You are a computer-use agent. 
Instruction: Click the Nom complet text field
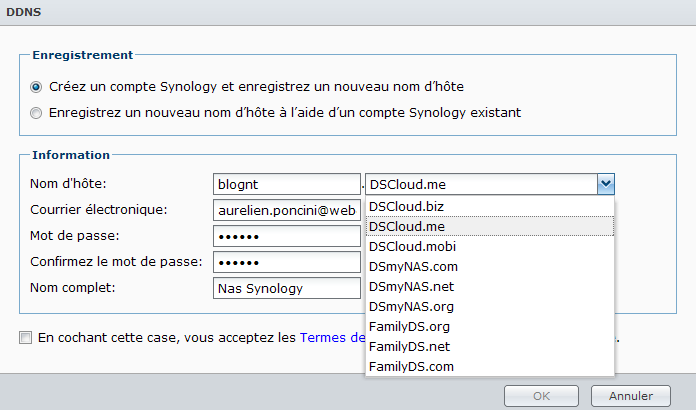[286, 288]
